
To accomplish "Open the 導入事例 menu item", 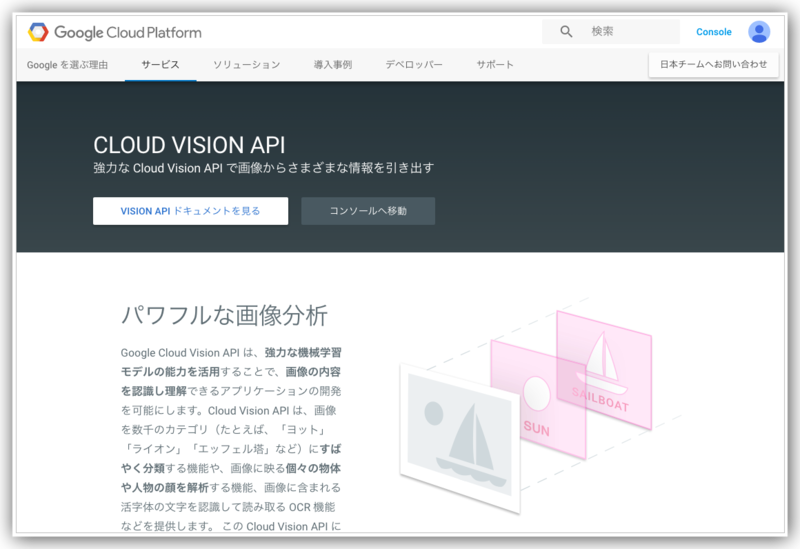I will coord(333,65).
